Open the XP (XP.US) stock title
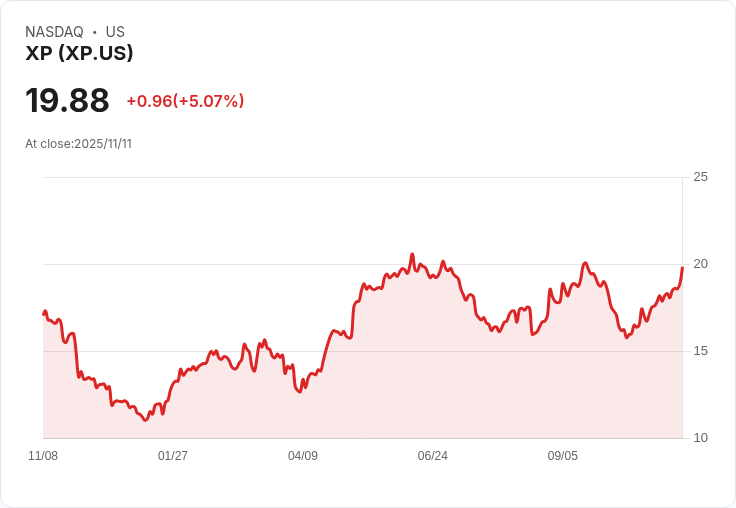Image resolution: width=736 pixels, height=508 pixels. 79,54
